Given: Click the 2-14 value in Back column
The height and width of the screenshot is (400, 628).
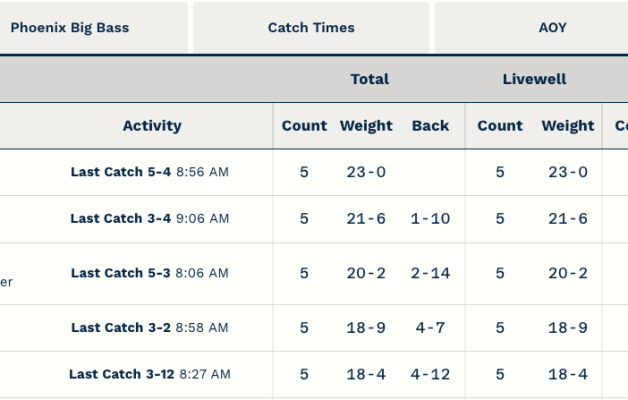Looking at the screenshot, I should [x=430, y=273].
